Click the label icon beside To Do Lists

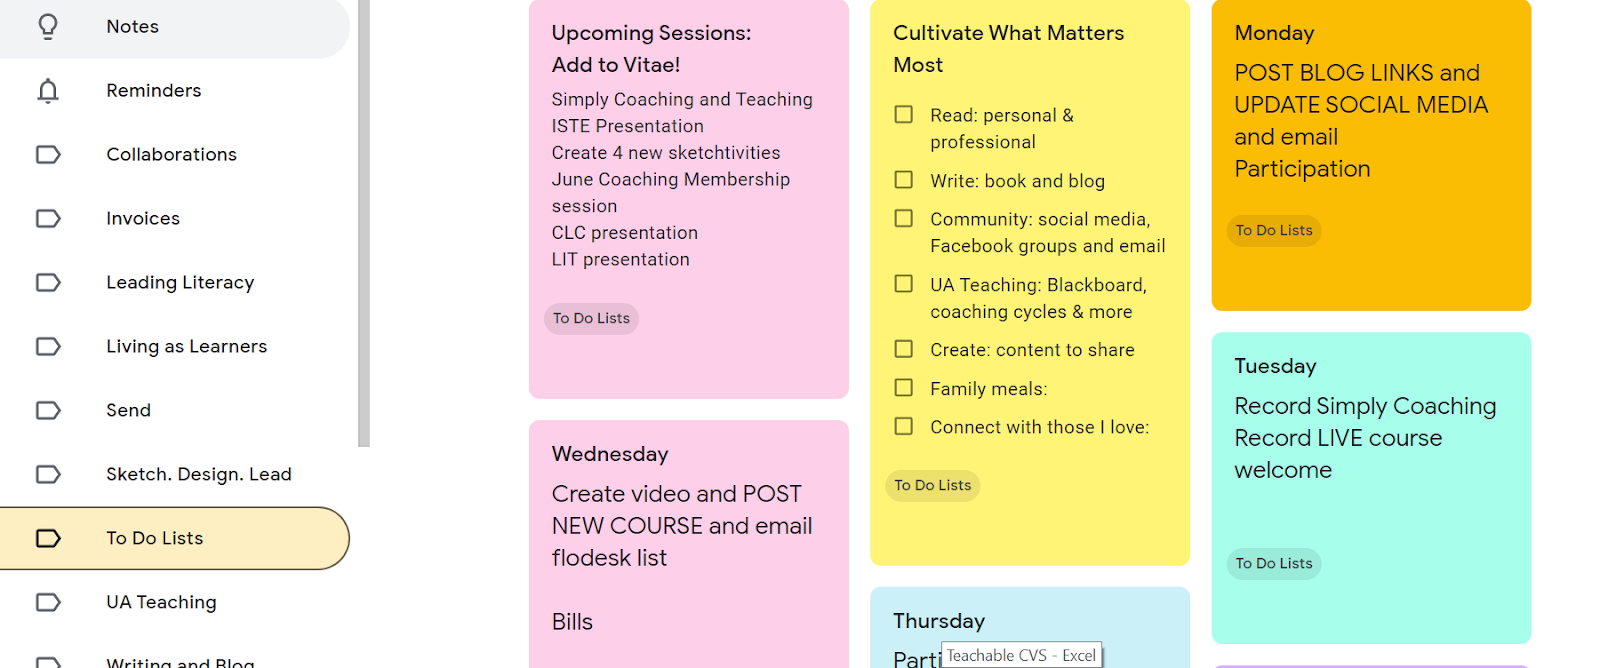click(47, 538)
